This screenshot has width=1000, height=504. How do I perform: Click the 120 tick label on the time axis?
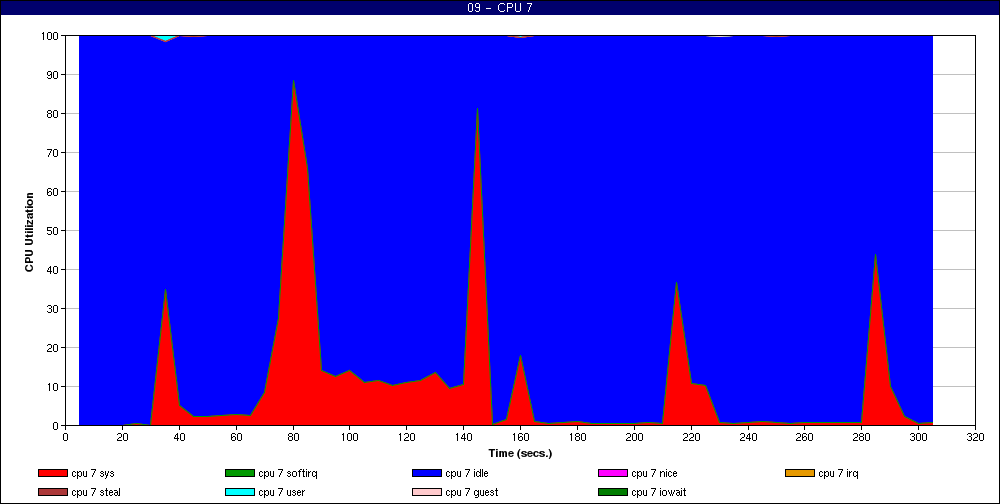pyautogui.click(x=406, y=437)
